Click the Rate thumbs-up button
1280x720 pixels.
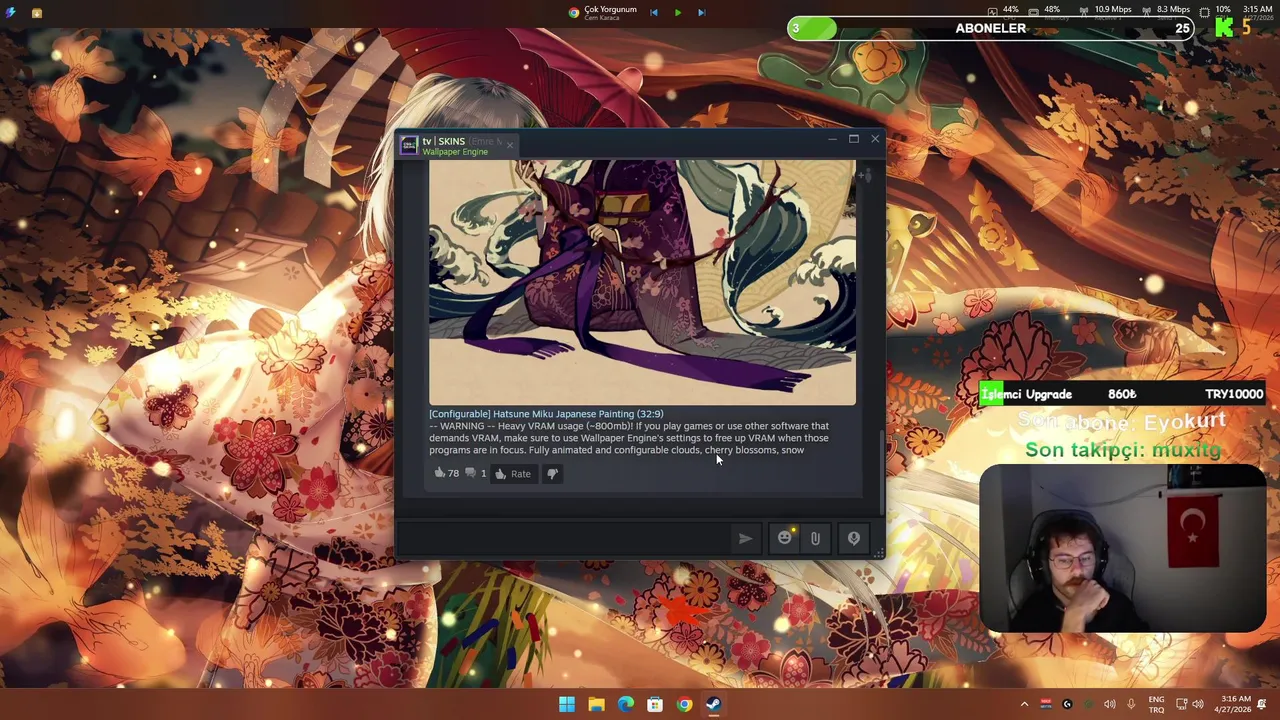tap(513, 474)
